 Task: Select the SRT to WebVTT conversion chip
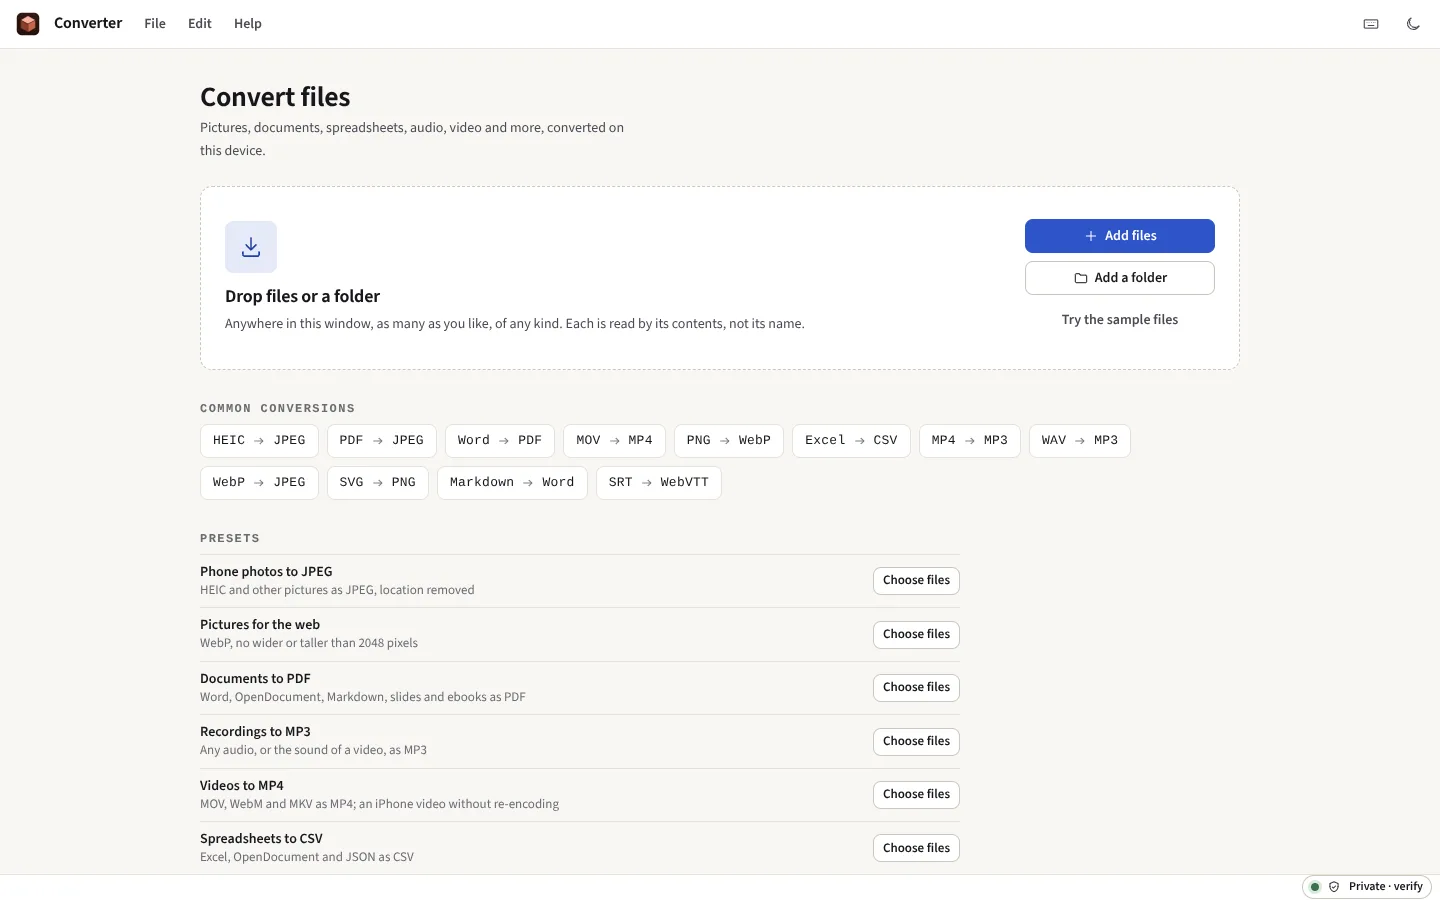(x=659, y=483)
